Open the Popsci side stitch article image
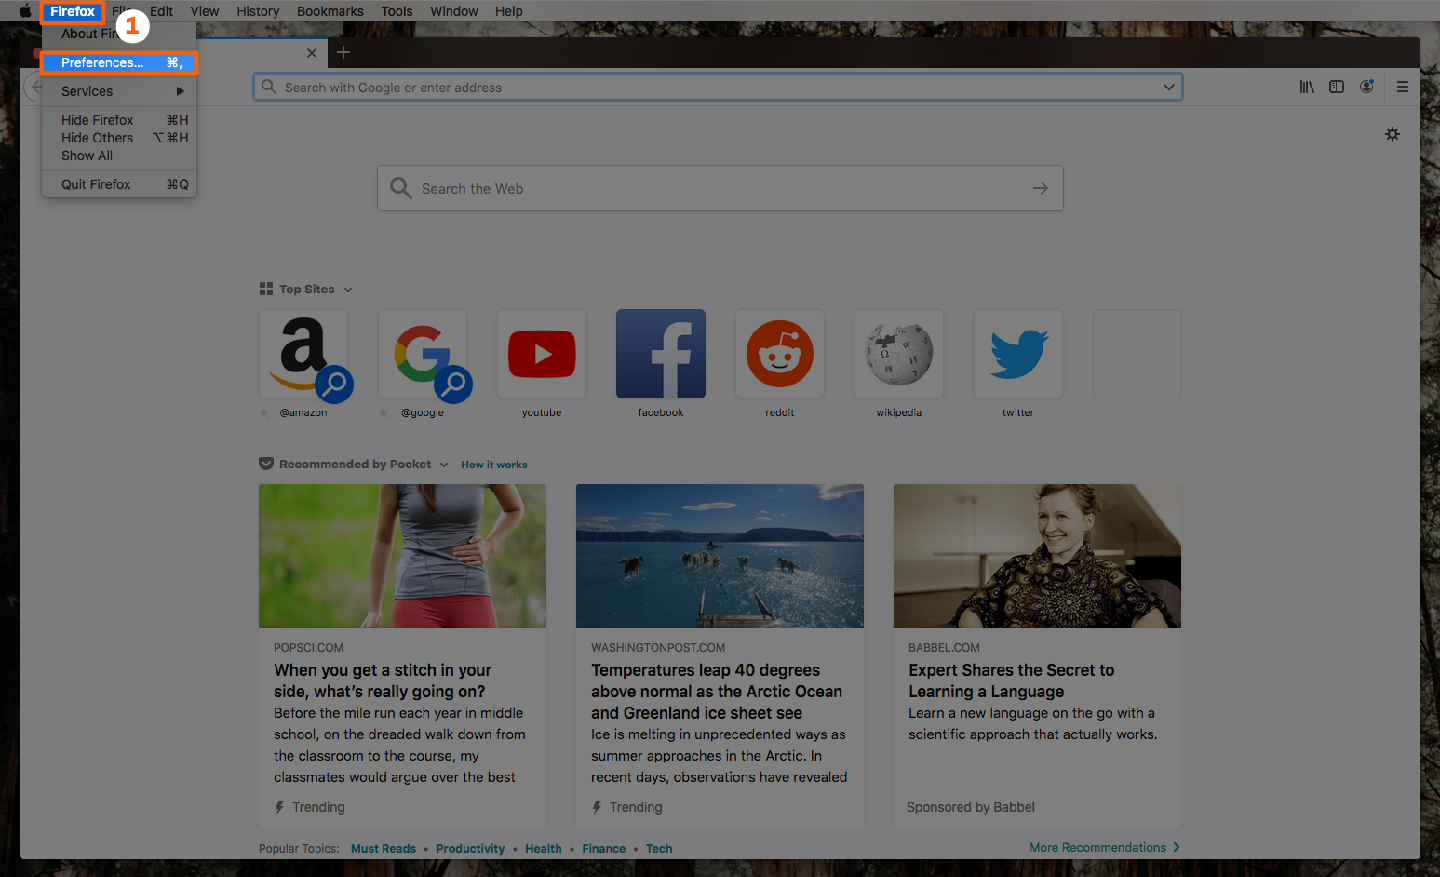The image size is (1440, 877). point(402,556)
